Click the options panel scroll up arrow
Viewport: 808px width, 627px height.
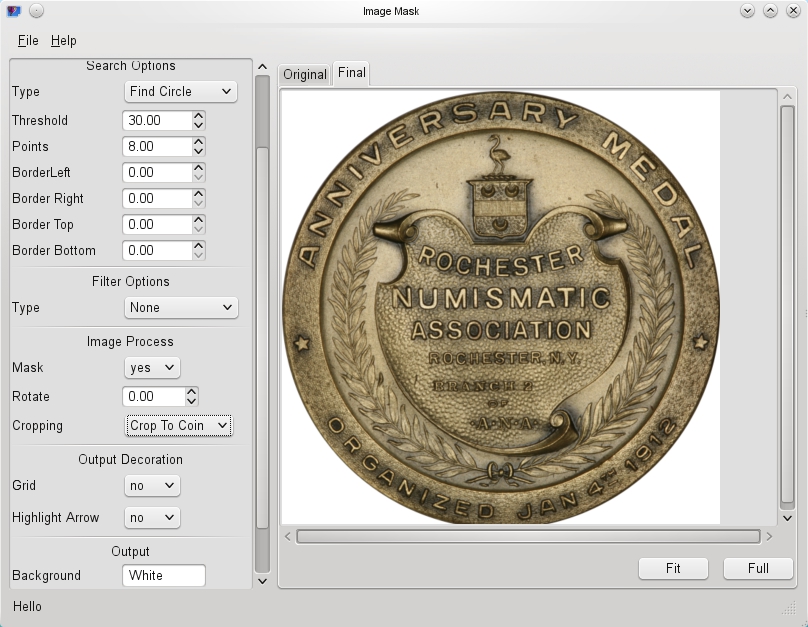coord(262,67)
